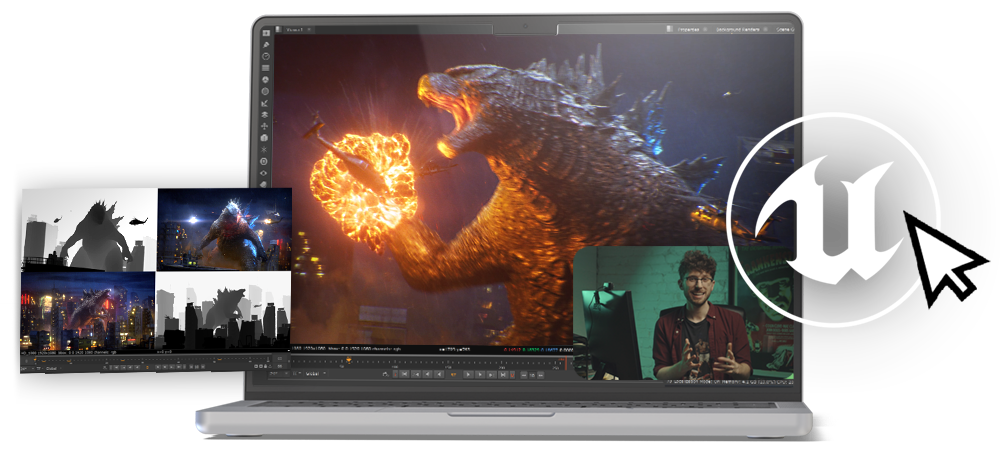Switch to the Background Renders tab
The height and width of the screenshot is (451, 1000).
click(737, 29)
